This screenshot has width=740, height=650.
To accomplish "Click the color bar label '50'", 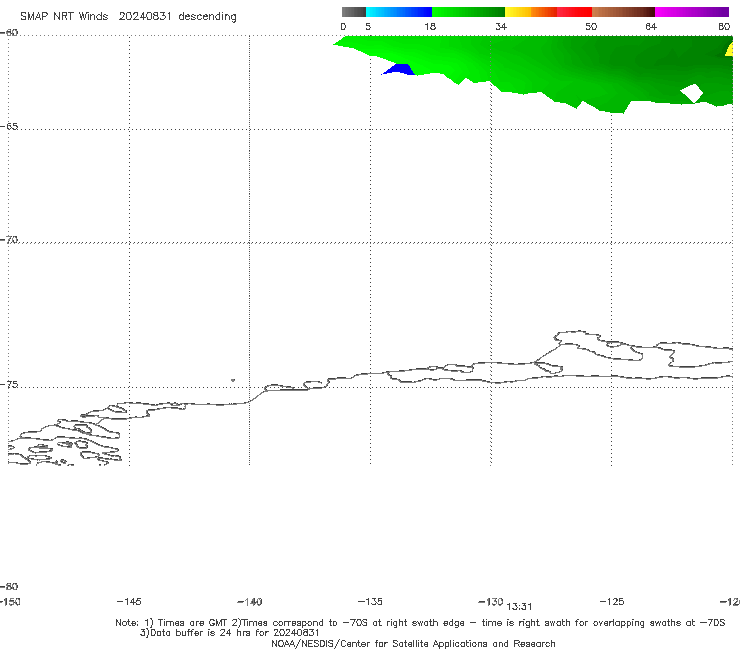I will [x=591, y=26].
